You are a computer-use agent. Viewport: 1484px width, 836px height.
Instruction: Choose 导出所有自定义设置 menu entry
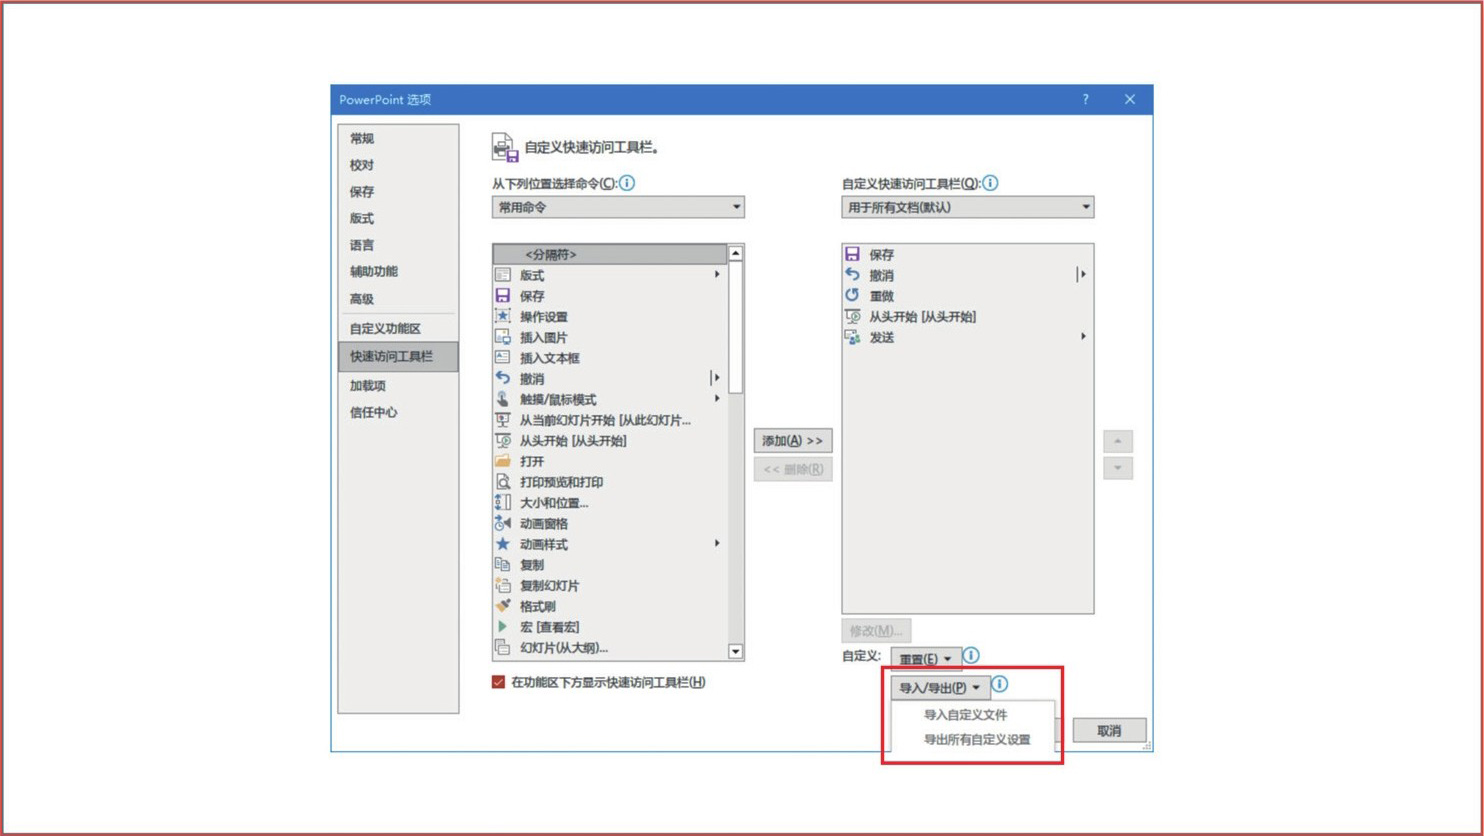tap(977, 740)
